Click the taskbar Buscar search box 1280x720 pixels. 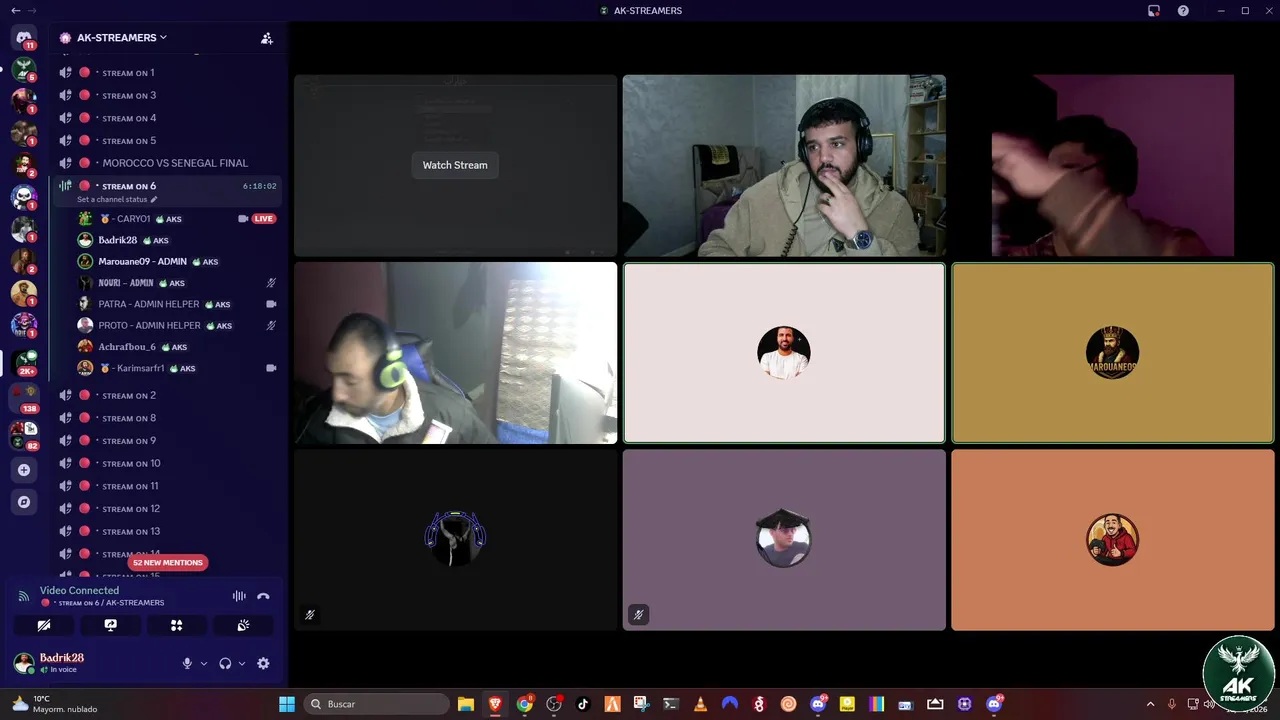click(377, 704)
